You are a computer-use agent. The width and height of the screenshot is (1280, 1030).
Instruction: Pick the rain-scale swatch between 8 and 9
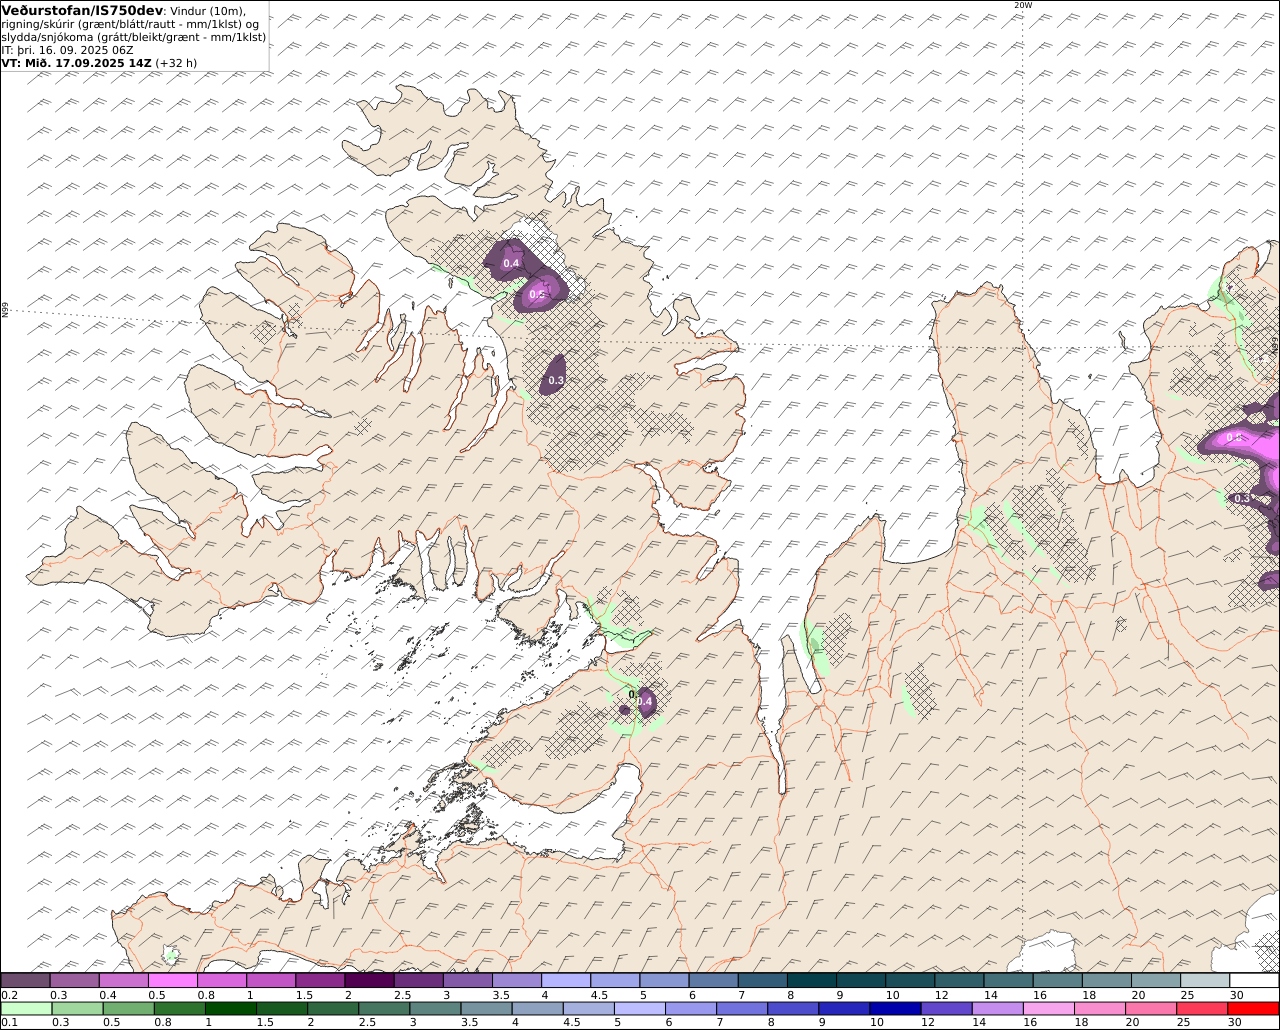[793, 1008]
